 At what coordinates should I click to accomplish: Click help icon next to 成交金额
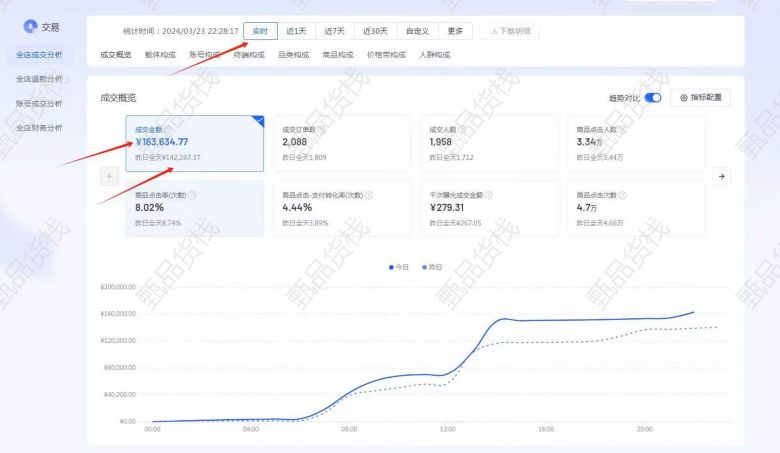[x=165, y=129]
